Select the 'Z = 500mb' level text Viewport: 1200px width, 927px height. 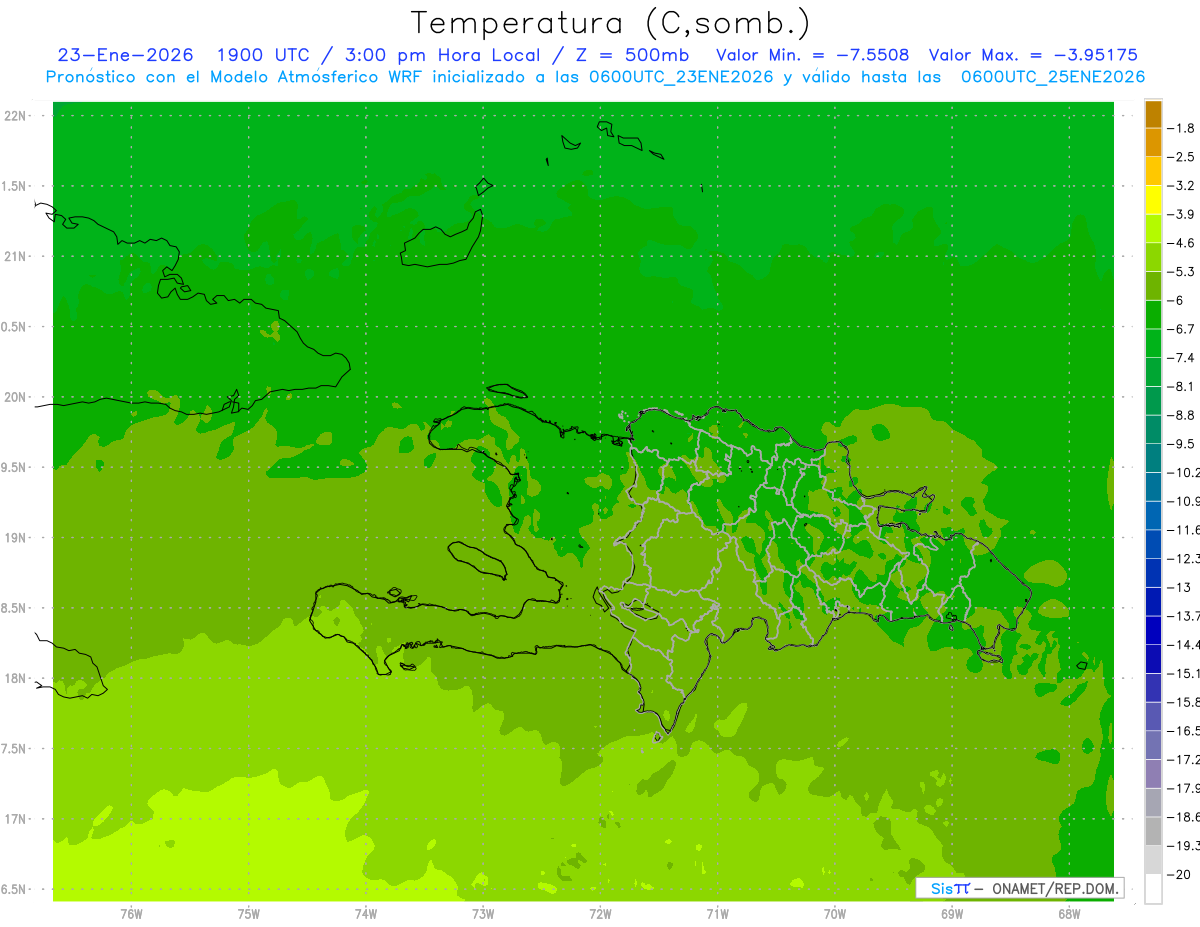[x=632, y=55]
